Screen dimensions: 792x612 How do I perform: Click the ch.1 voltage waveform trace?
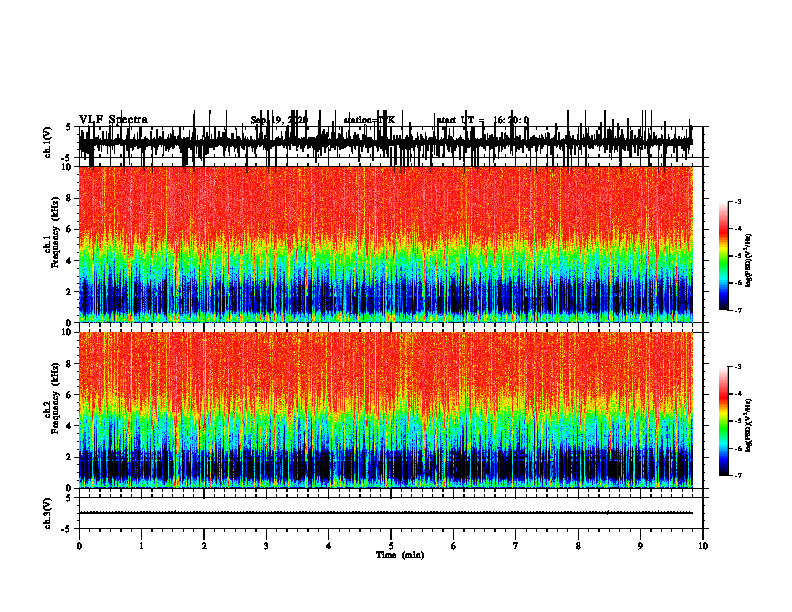click(x=386, y=142)
